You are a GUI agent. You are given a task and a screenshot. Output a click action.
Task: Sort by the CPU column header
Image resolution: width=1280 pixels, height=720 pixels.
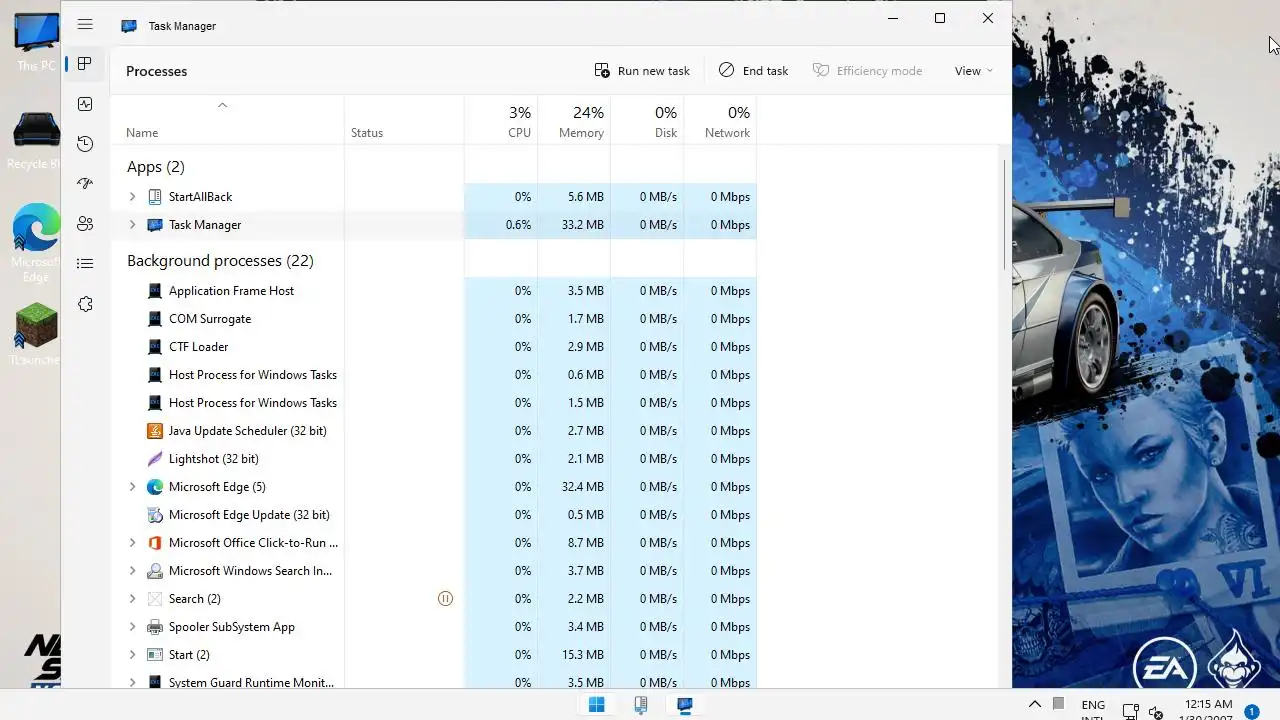coord(501,120)
